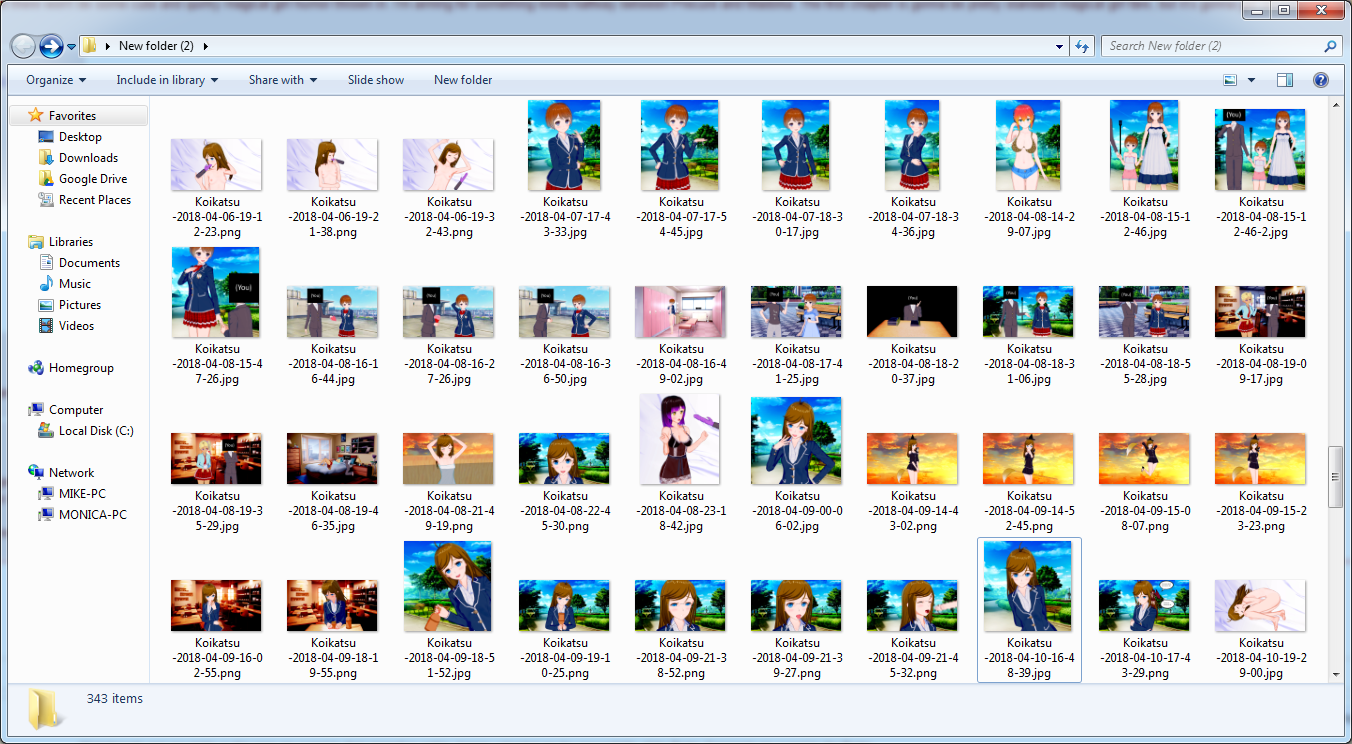Select thumbnail Koikatsu-2018-04-09-14-43-02.png
Screen dimensions: 1352x744
click(x=913, y=459)
